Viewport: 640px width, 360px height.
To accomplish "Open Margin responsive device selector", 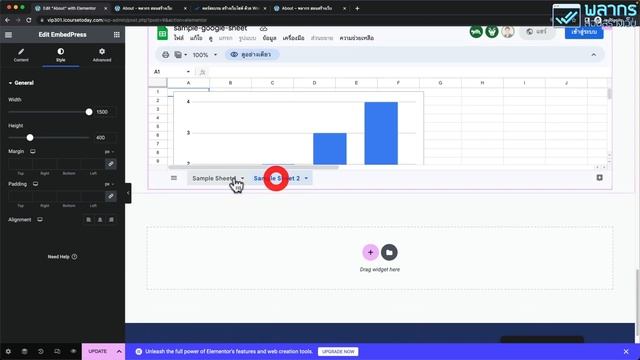I will tap(33, 151).
